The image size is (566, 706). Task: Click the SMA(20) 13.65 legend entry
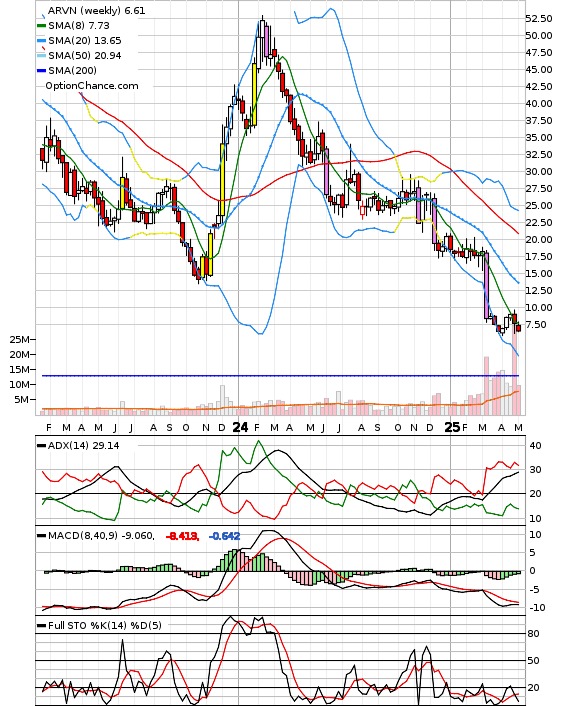pos(85,41)
